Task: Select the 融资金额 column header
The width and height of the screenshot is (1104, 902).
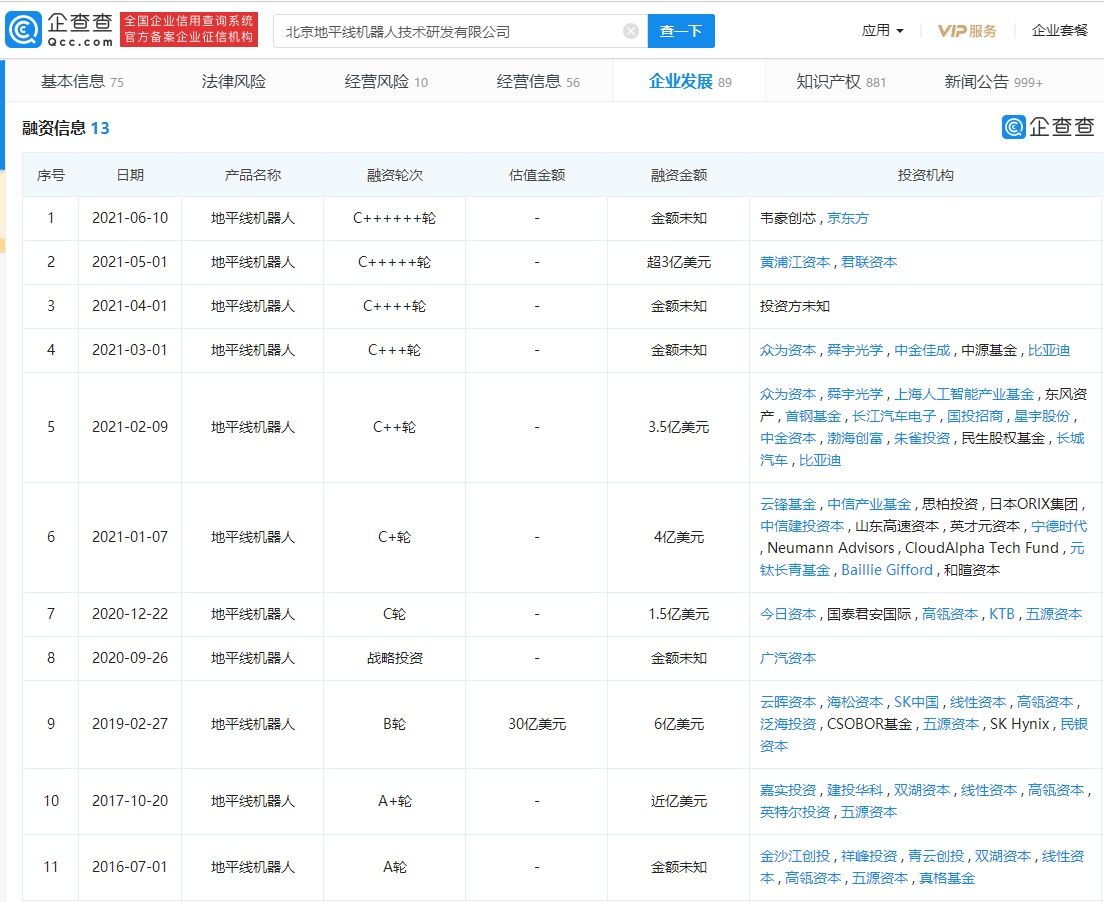Action: [679, 175]
